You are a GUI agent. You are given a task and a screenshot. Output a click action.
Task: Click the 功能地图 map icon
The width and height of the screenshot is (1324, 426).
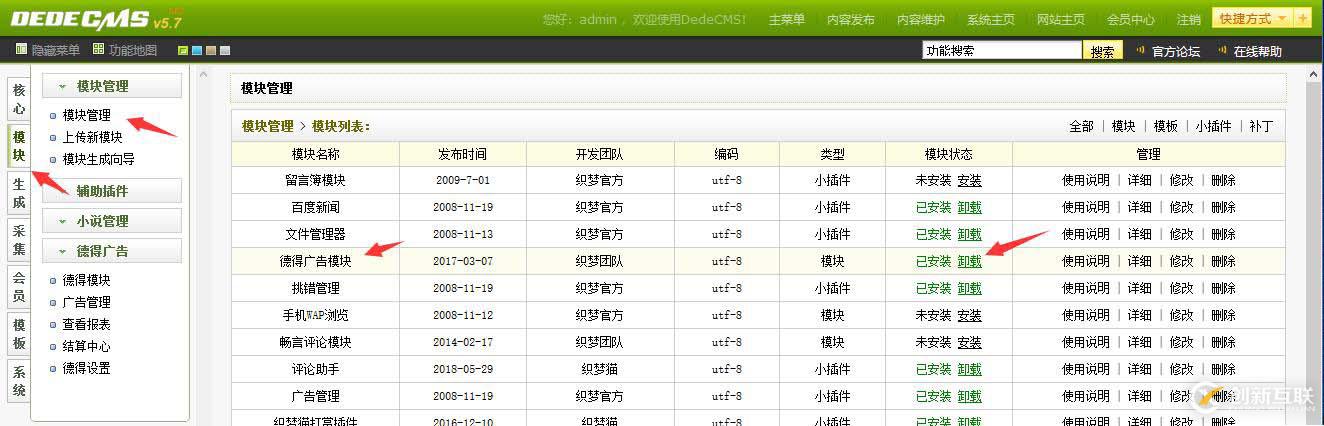98,49
